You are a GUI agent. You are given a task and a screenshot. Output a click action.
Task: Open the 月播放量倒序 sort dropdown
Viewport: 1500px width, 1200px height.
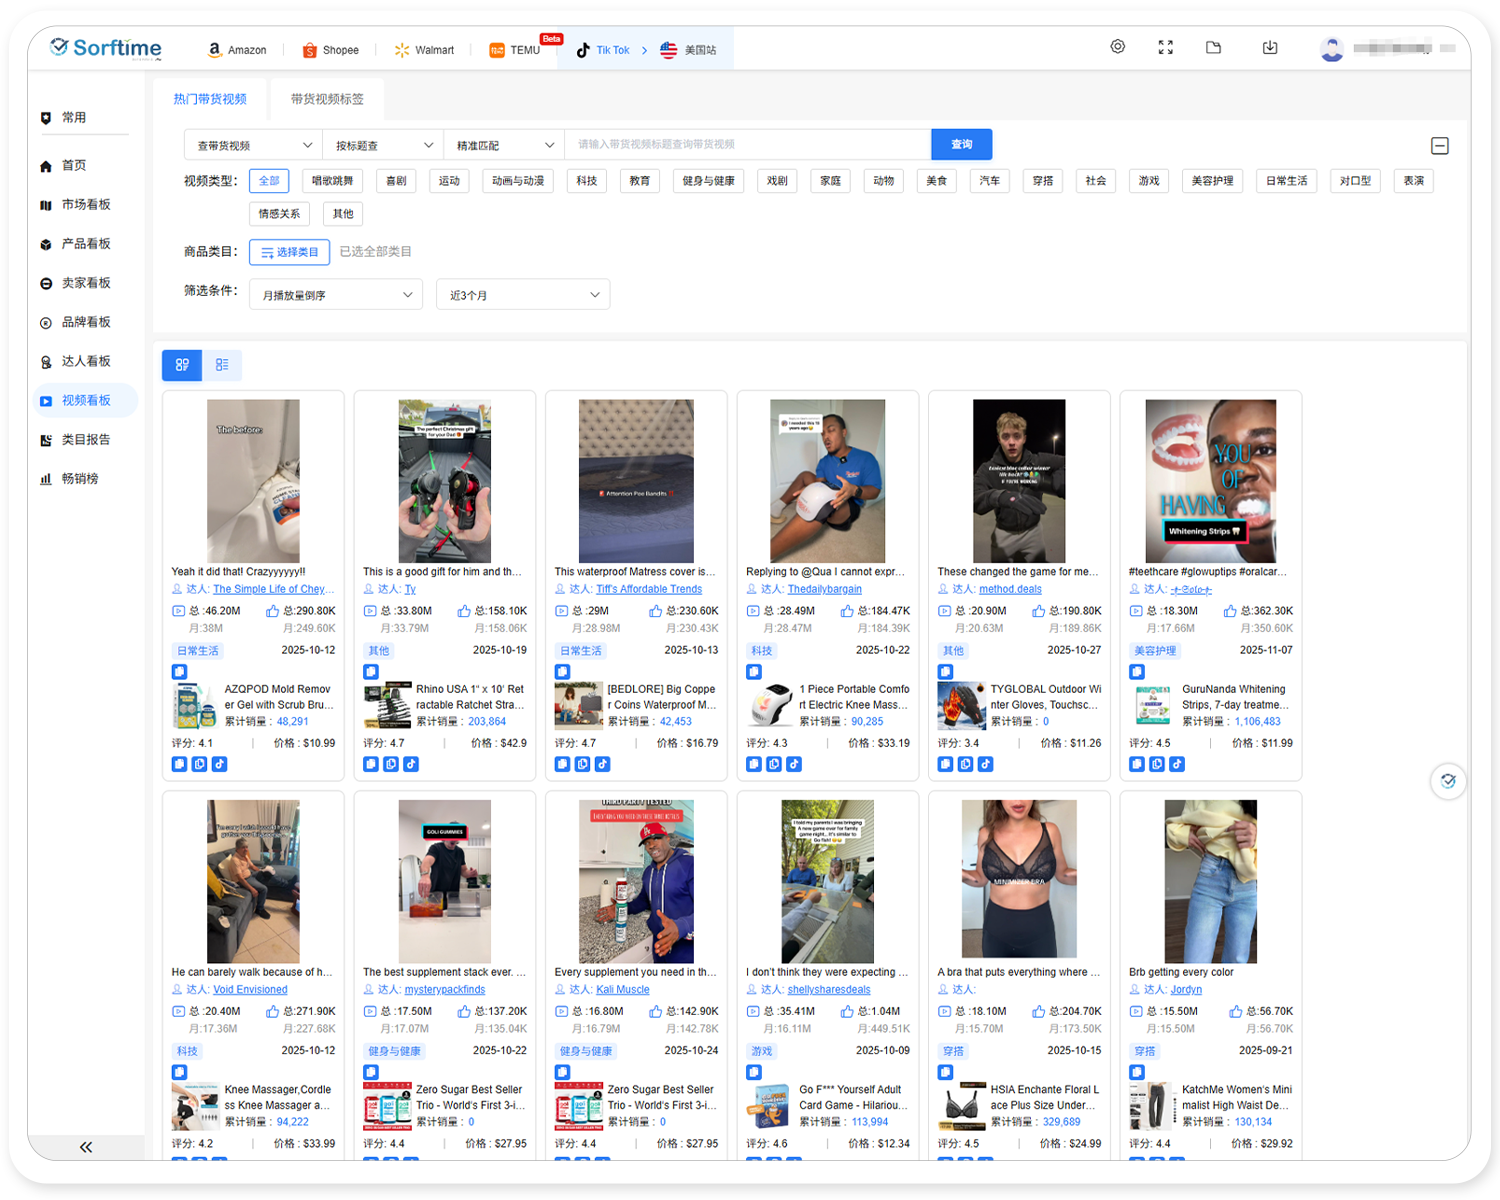335,294
